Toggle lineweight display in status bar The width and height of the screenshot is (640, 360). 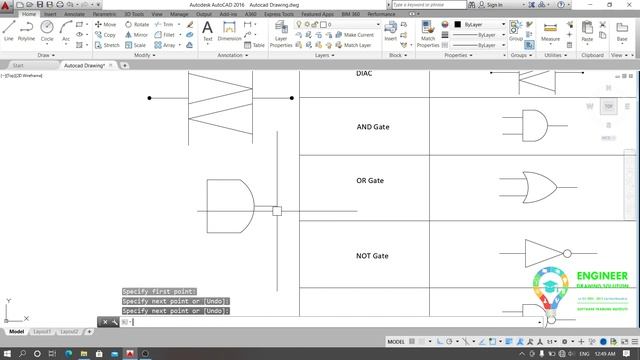(x=509, y=341)
